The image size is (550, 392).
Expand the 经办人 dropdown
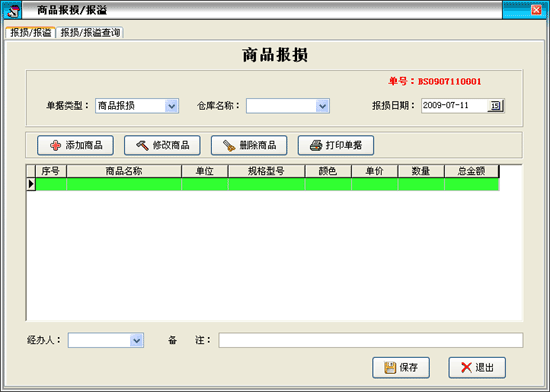[136, 340]
